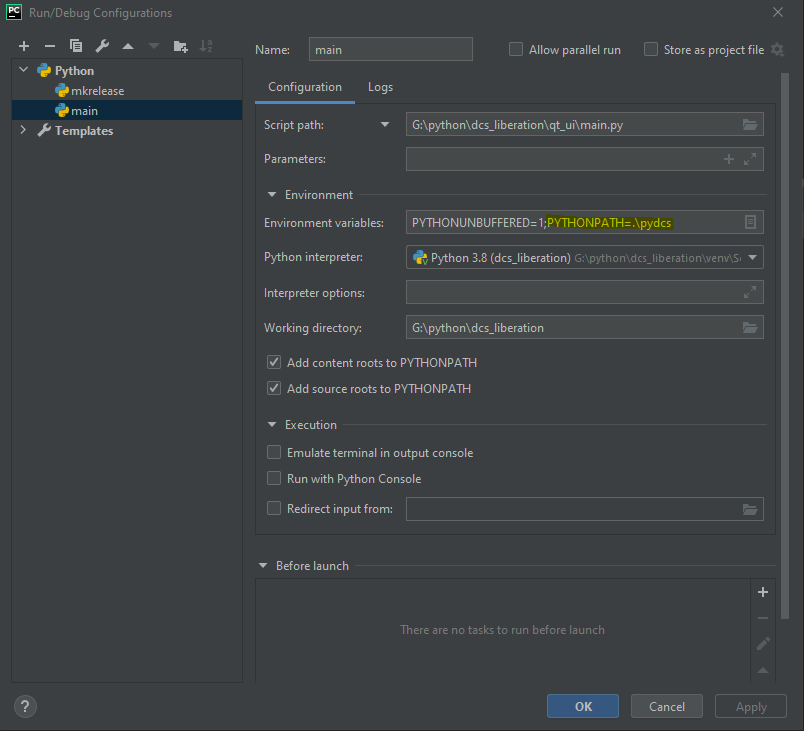Image resolution: width=804 pixels, height=731 pixels.
Task: Enable Emulate terminal in output console
Action: pos(274,452)
